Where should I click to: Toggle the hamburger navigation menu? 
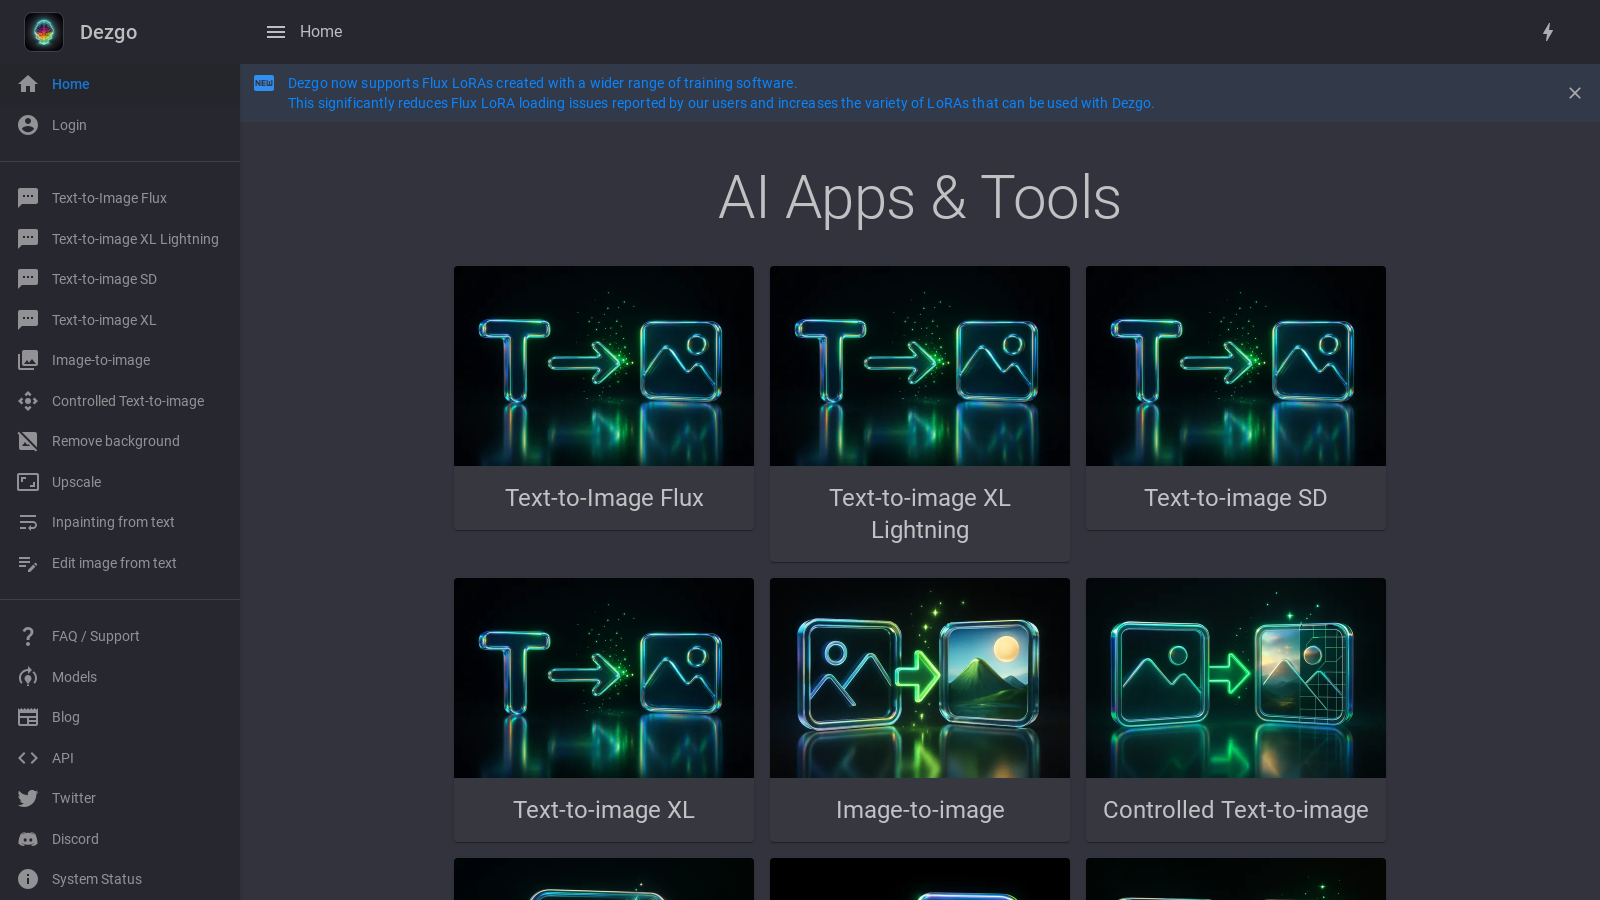click(x=276, y=32)
